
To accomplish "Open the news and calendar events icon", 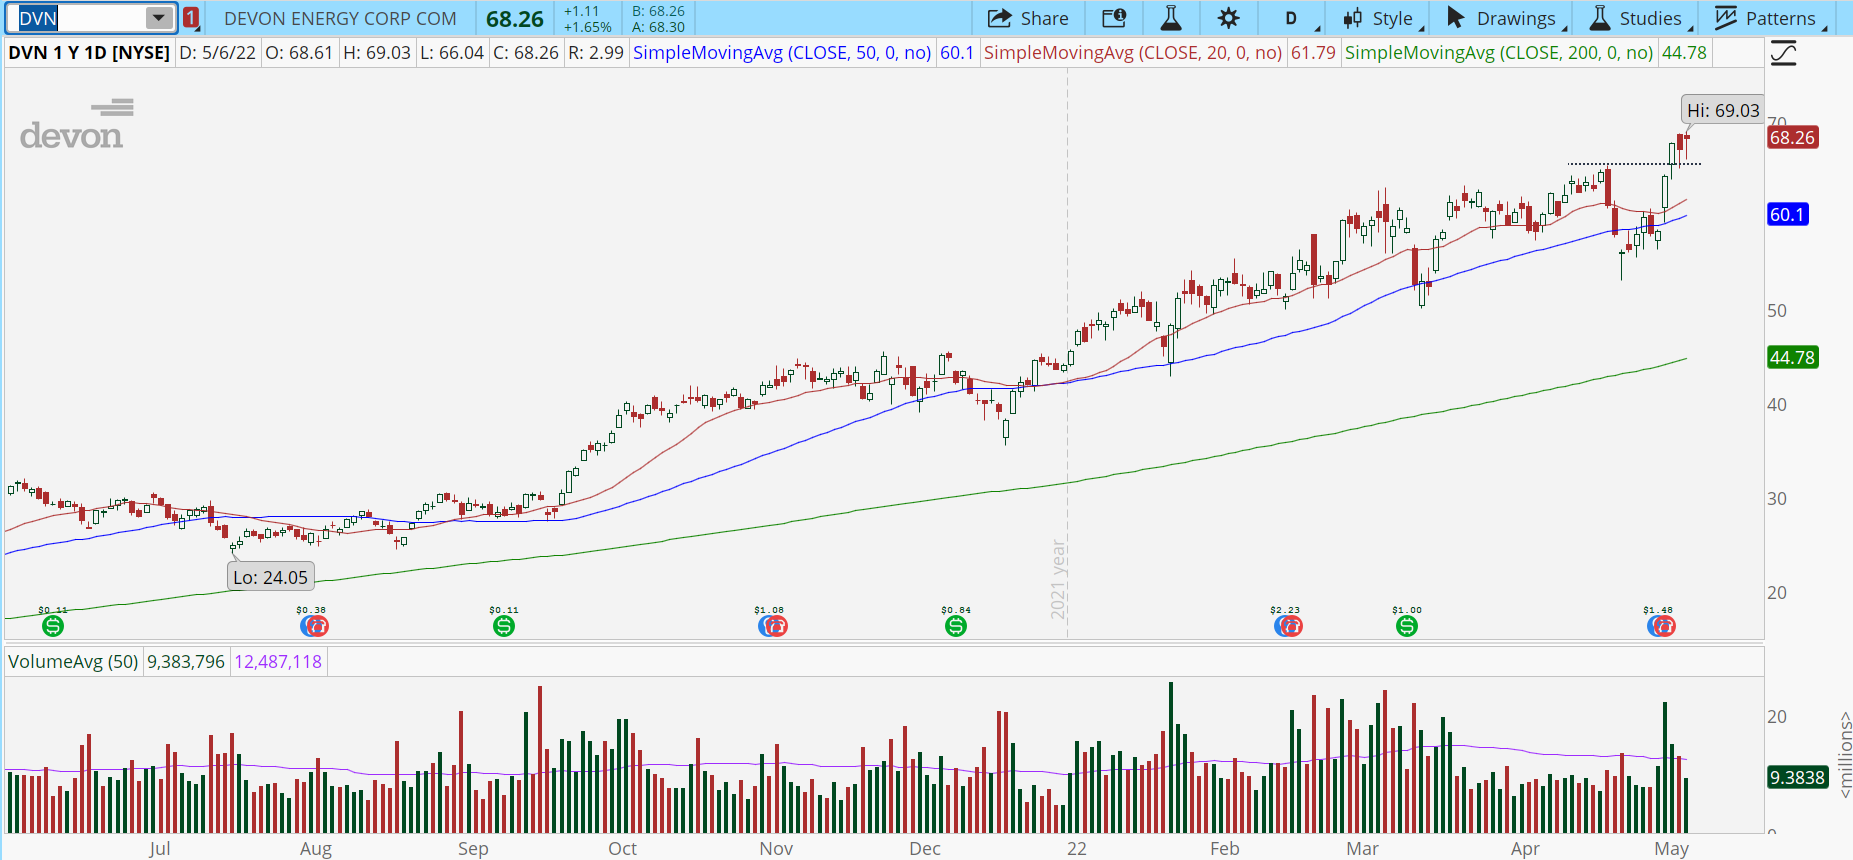I will click(x=1113, y=18).
